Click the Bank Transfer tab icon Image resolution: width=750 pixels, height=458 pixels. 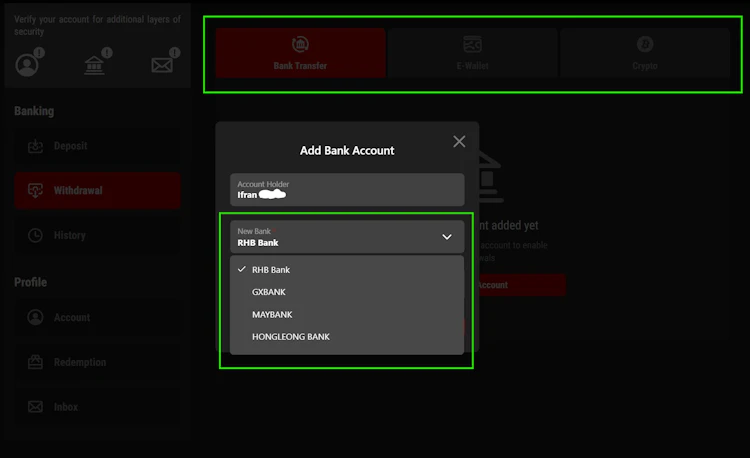point(300,44)
